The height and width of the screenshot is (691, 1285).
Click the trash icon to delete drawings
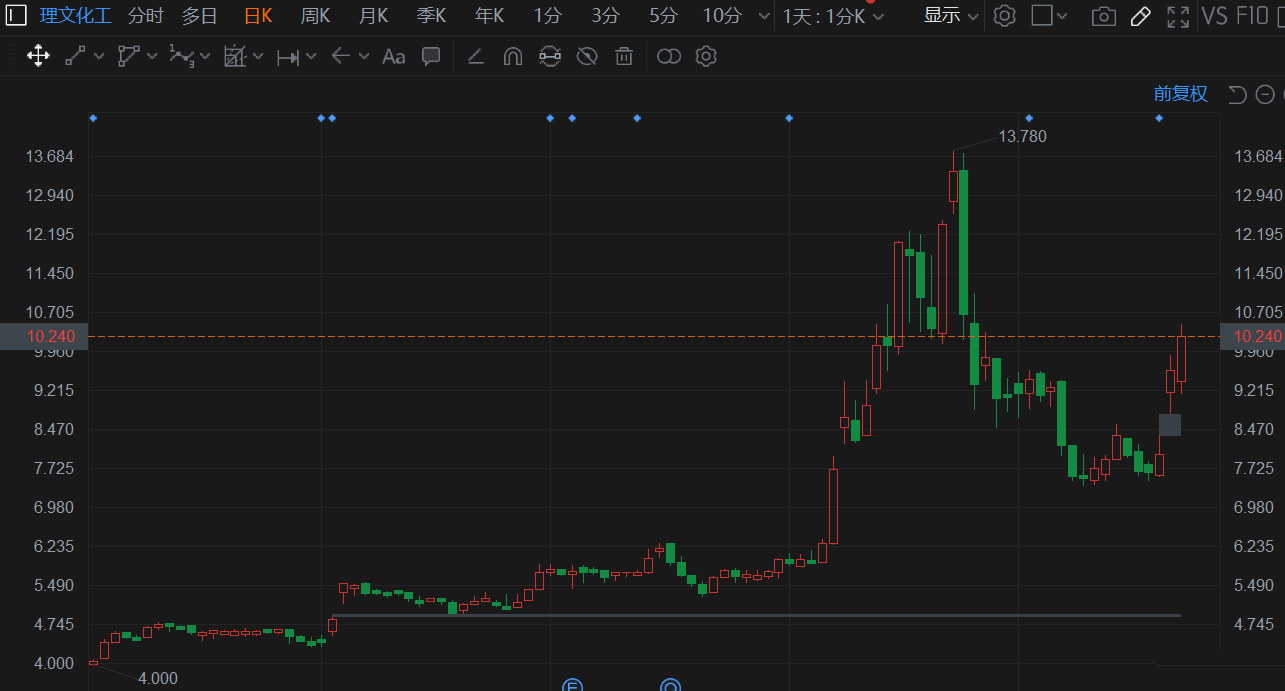click(624, 56)
